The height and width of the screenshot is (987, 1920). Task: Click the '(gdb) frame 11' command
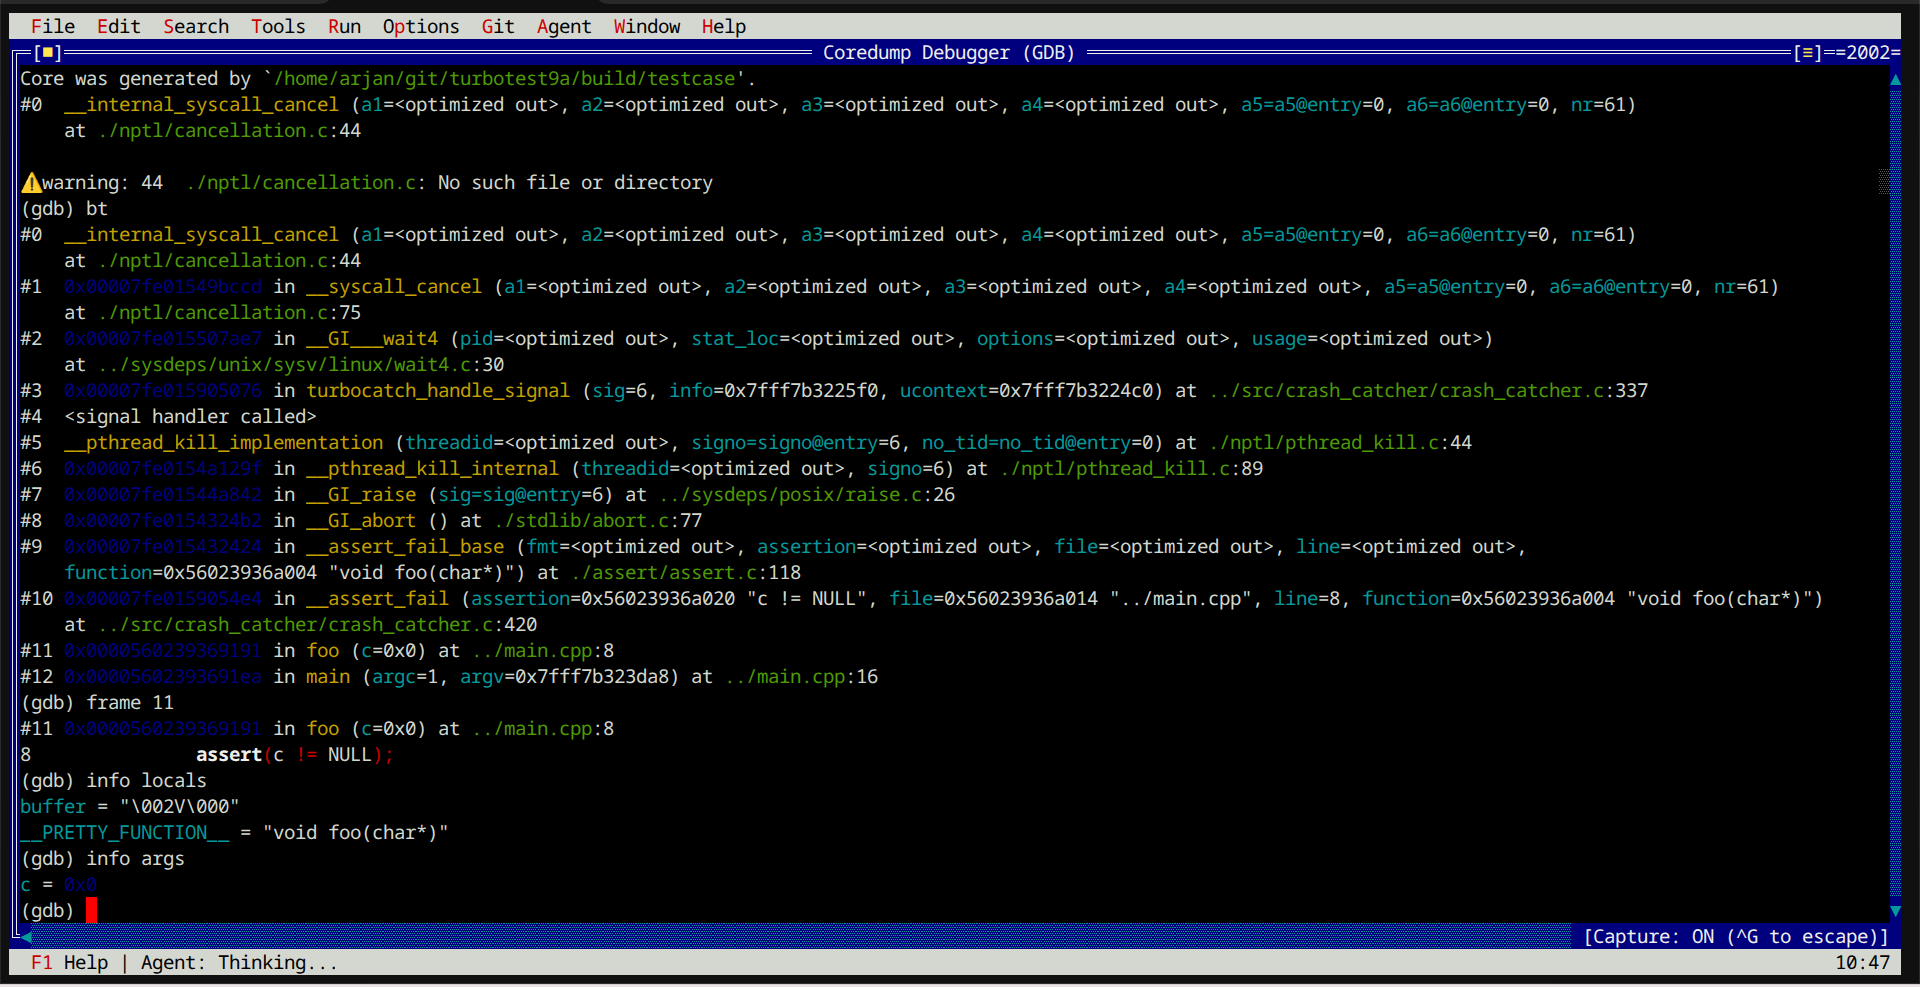pos(97,703)
